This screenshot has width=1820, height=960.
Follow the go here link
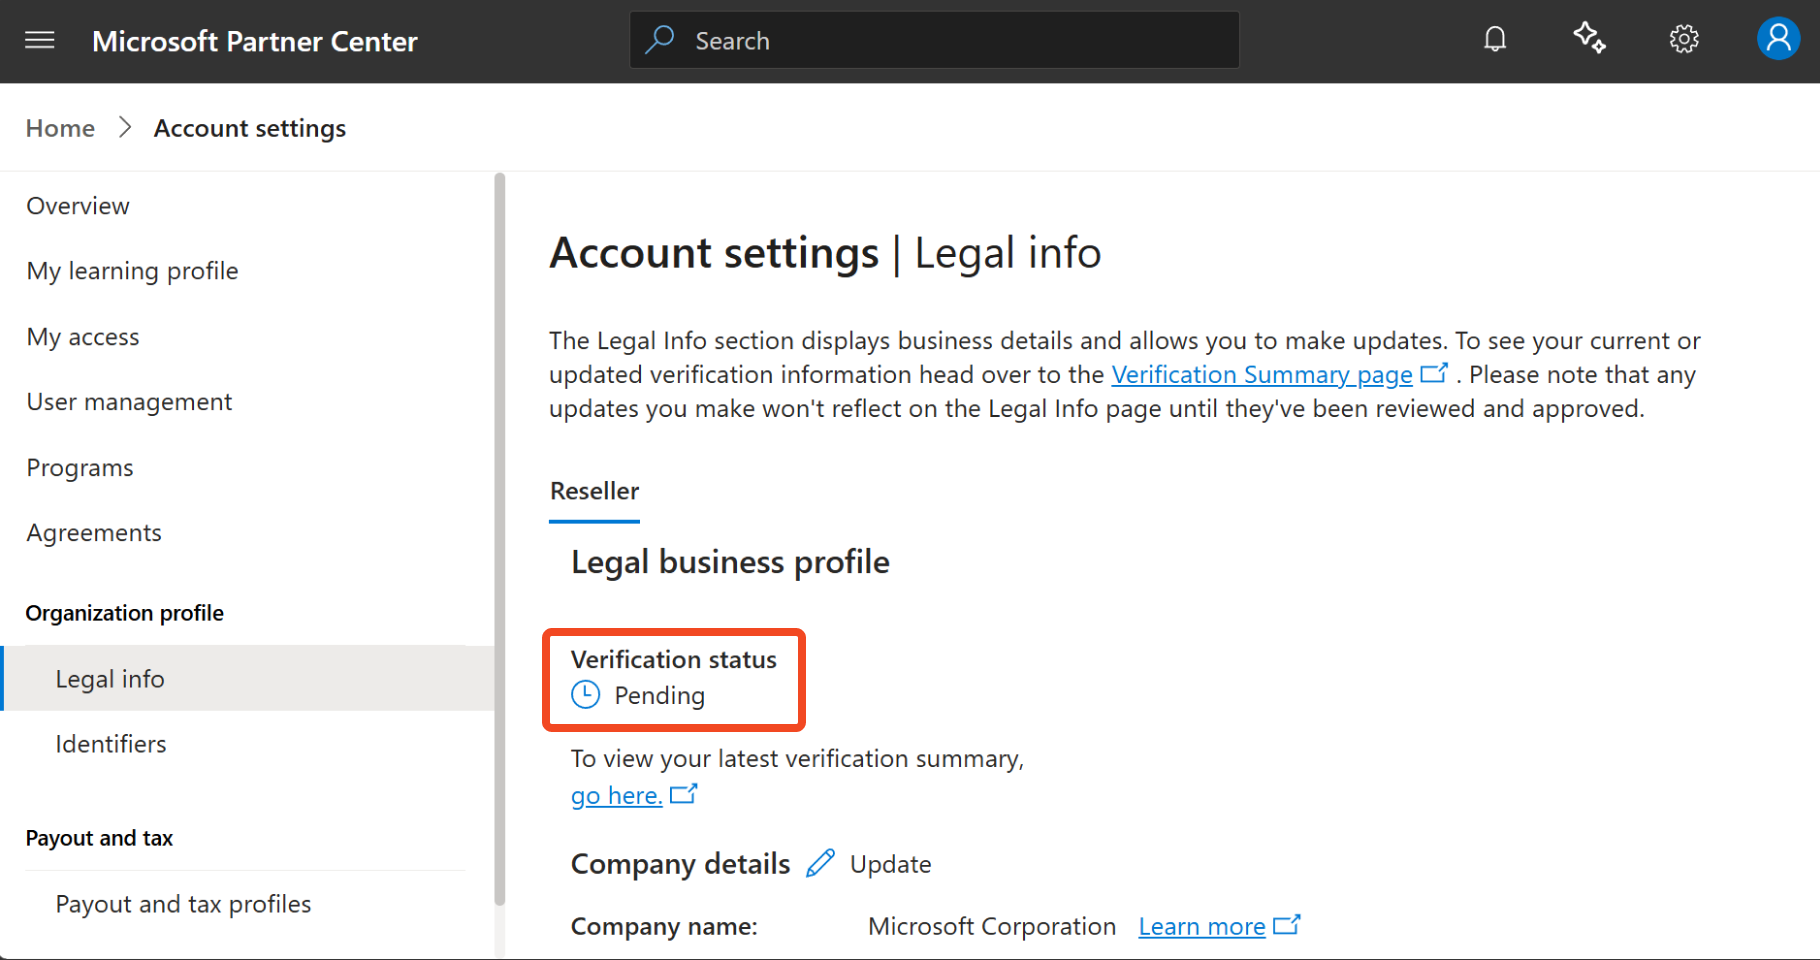coord(616,796)
